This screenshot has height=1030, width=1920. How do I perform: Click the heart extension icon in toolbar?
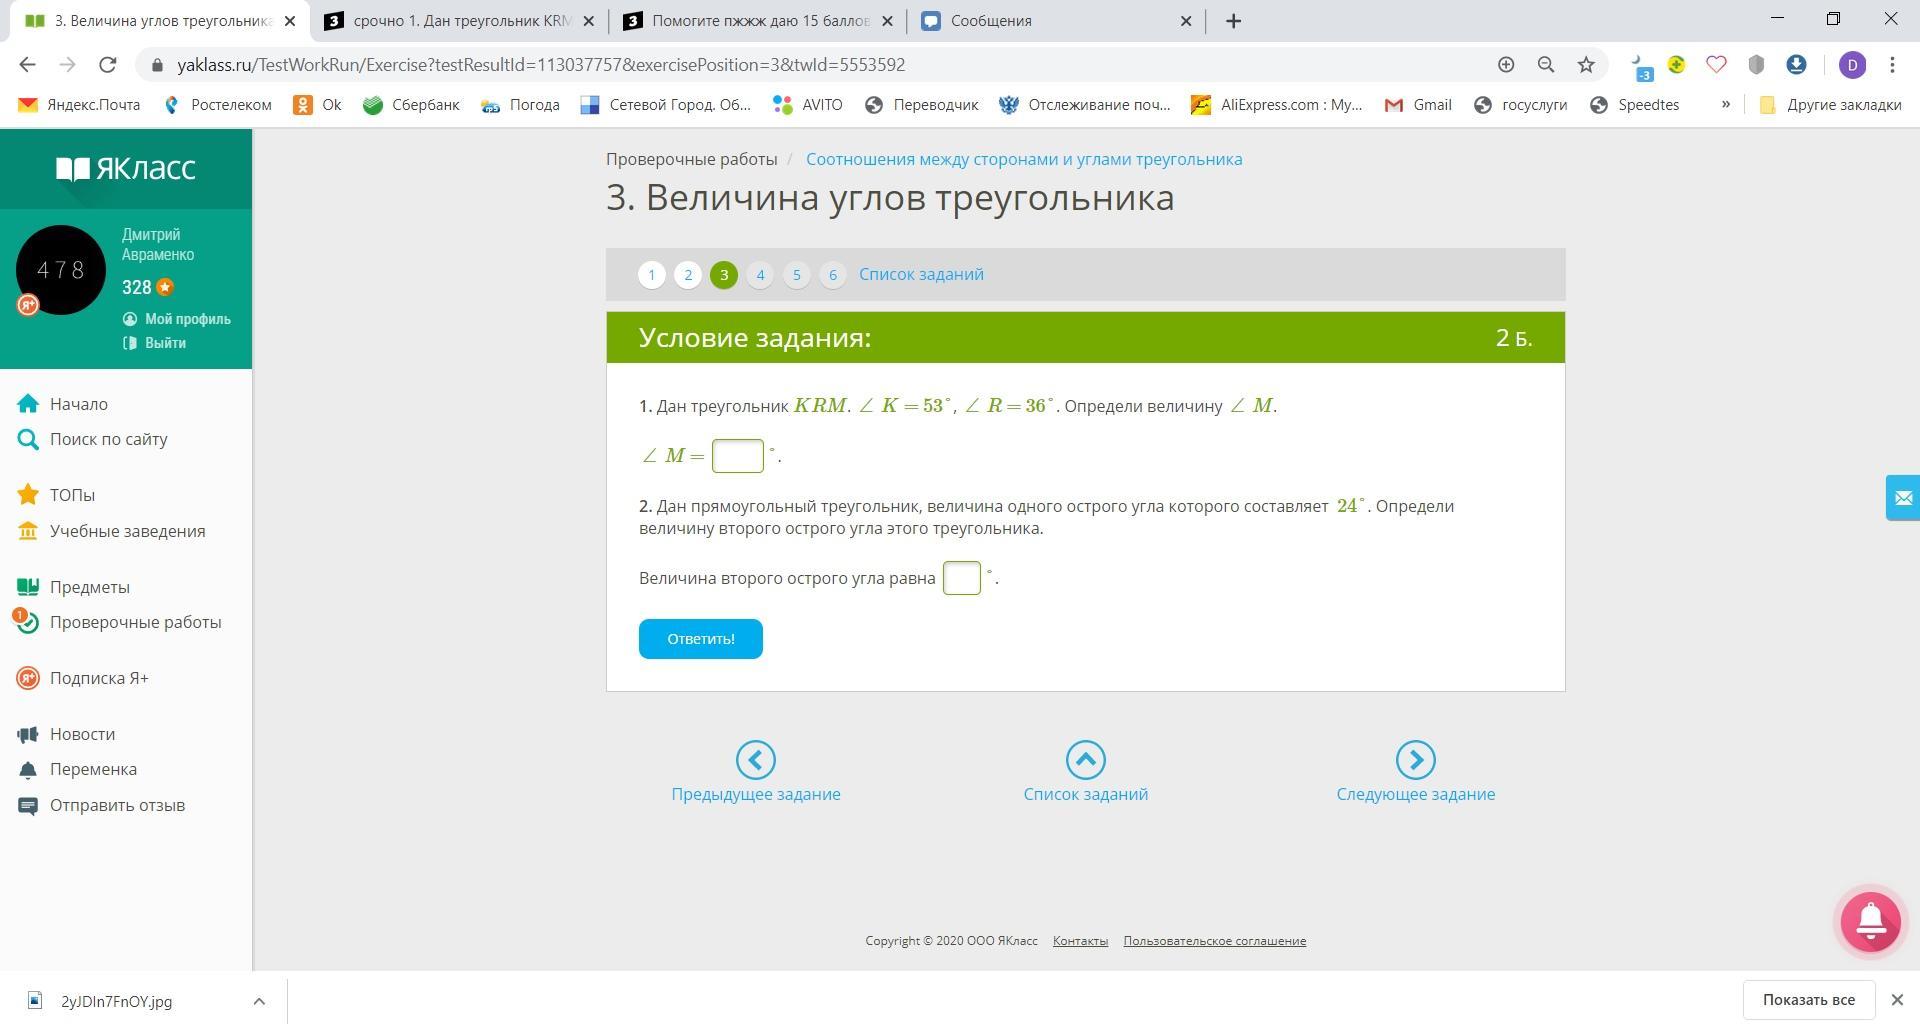[x=1716, y=65]
